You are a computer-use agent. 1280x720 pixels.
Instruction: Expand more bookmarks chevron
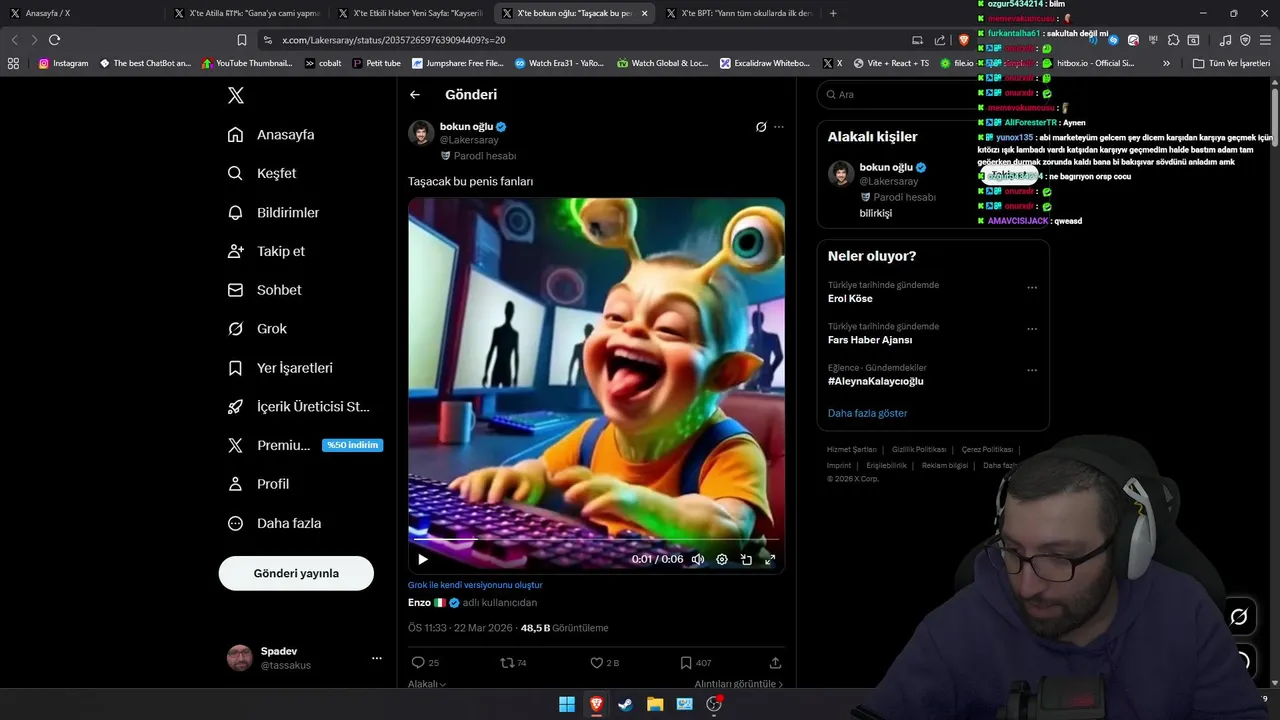[x=1166, y=63]
